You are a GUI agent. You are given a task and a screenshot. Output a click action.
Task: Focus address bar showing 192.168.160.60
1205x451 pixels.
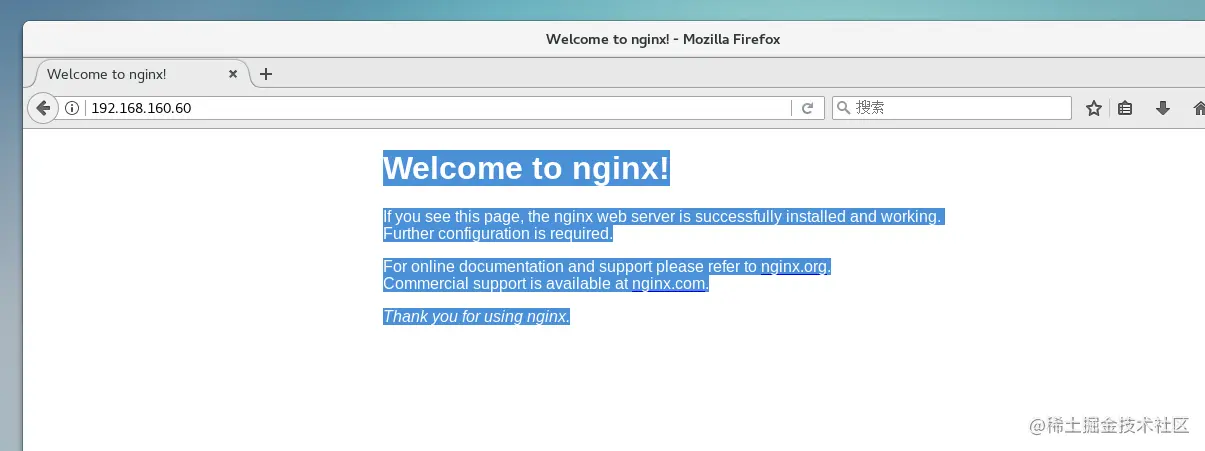[x=440, y=108]
